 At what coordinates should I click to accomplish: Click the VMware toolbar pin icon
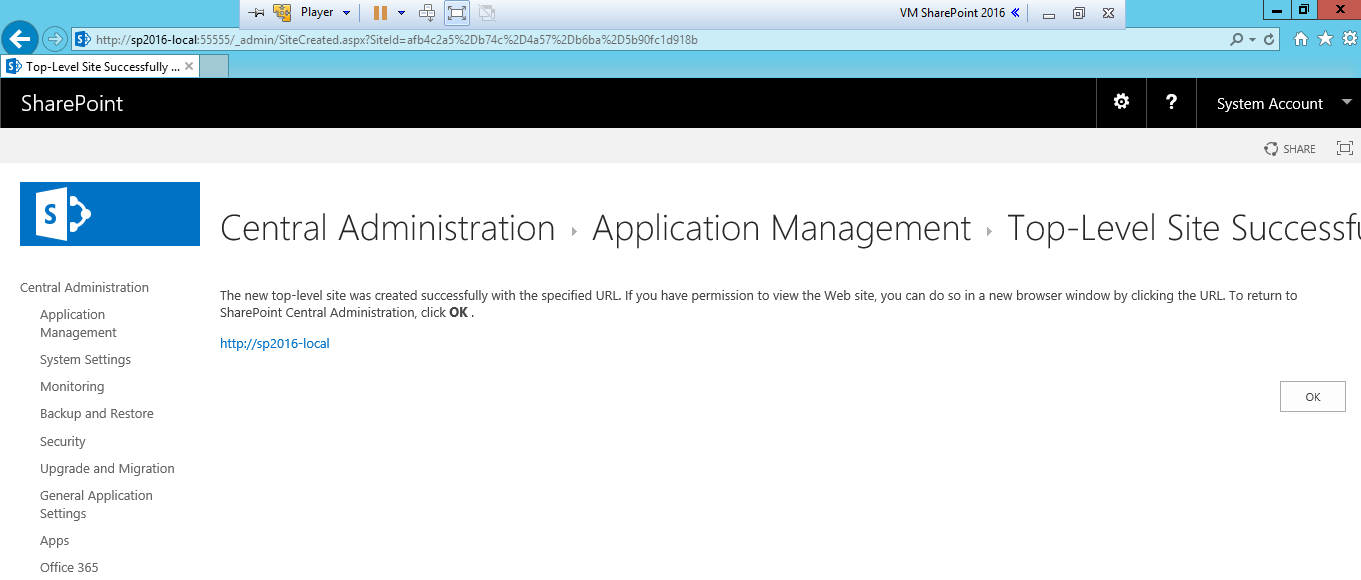pos(256,13)
